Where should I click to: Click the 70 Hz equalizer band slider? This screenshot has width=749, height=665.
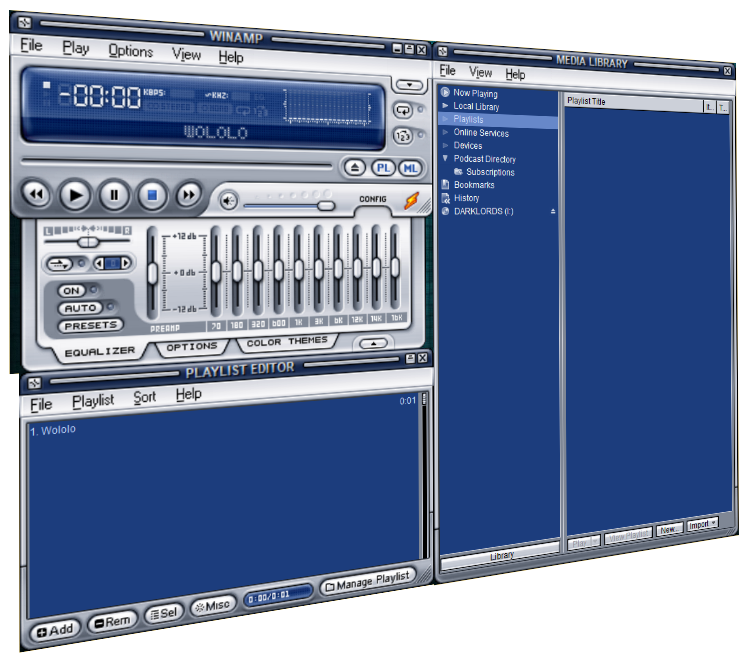pos(216,272)
